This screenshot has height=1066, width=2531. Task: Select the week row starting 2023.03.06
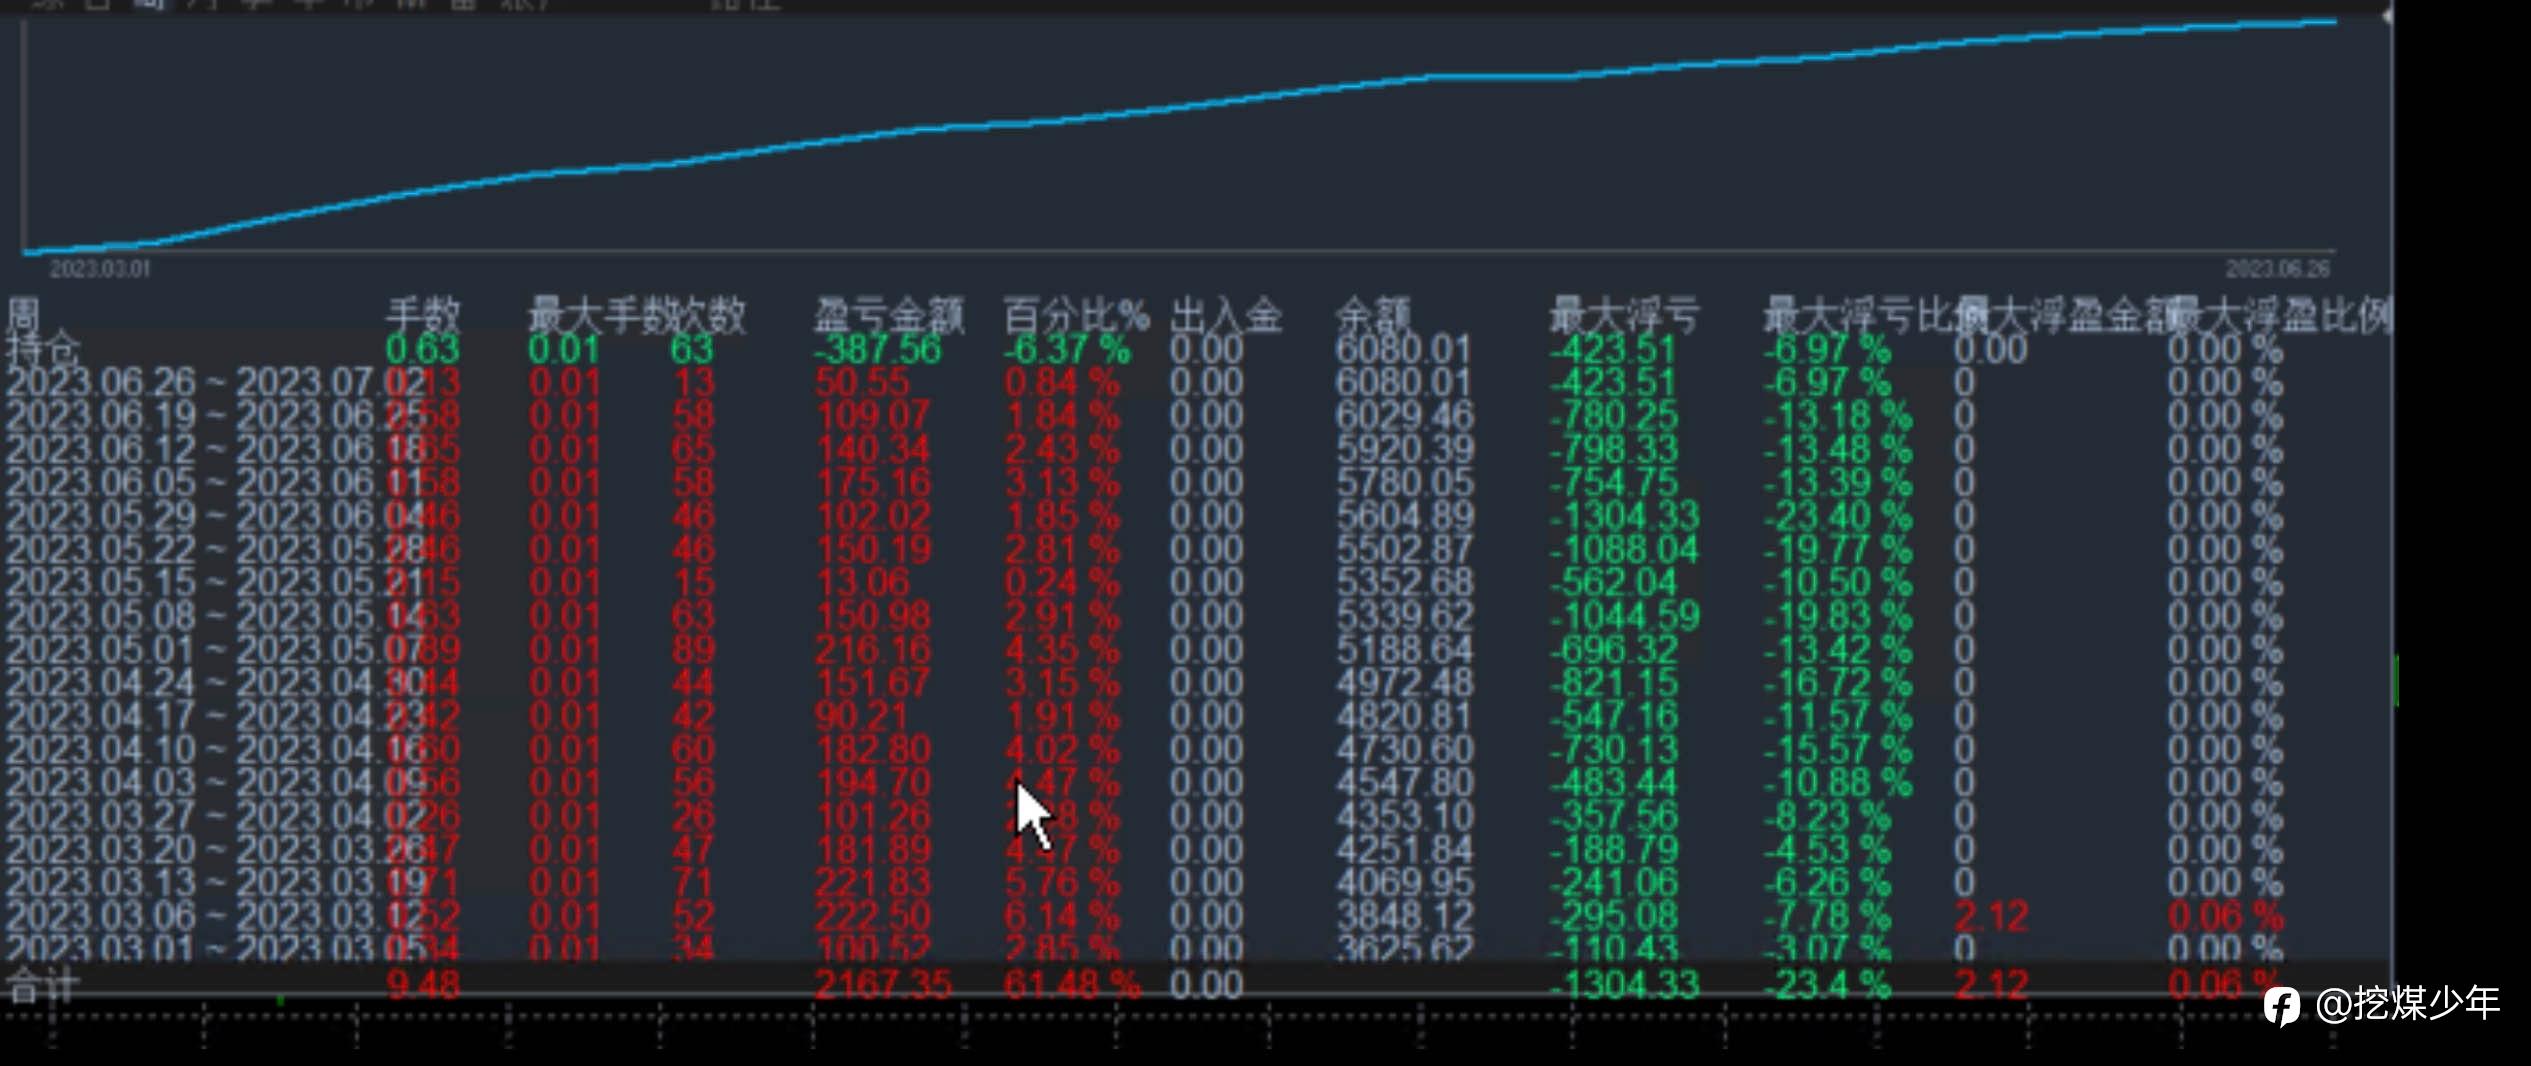coord(1197,916)
